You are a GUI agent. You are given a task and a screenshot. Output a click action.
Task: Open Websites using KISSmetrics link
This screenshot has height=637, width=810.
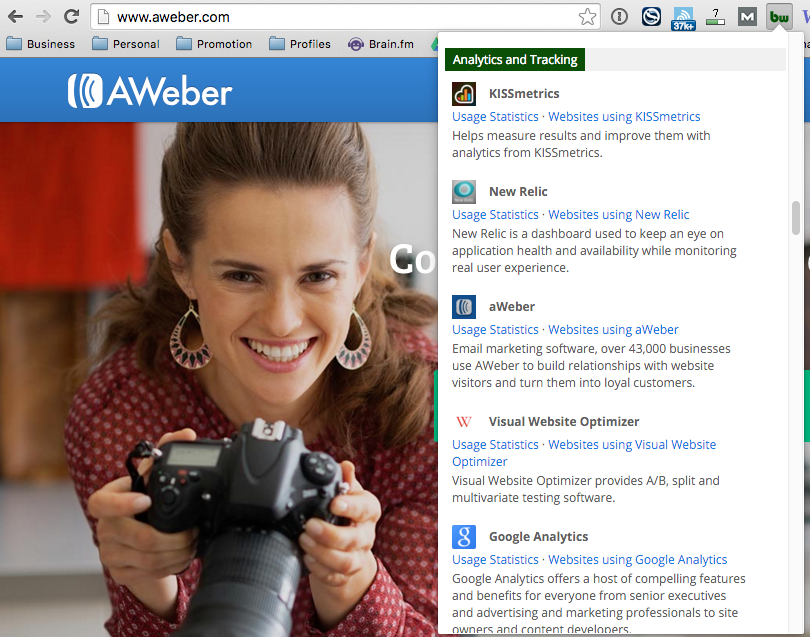624,117
